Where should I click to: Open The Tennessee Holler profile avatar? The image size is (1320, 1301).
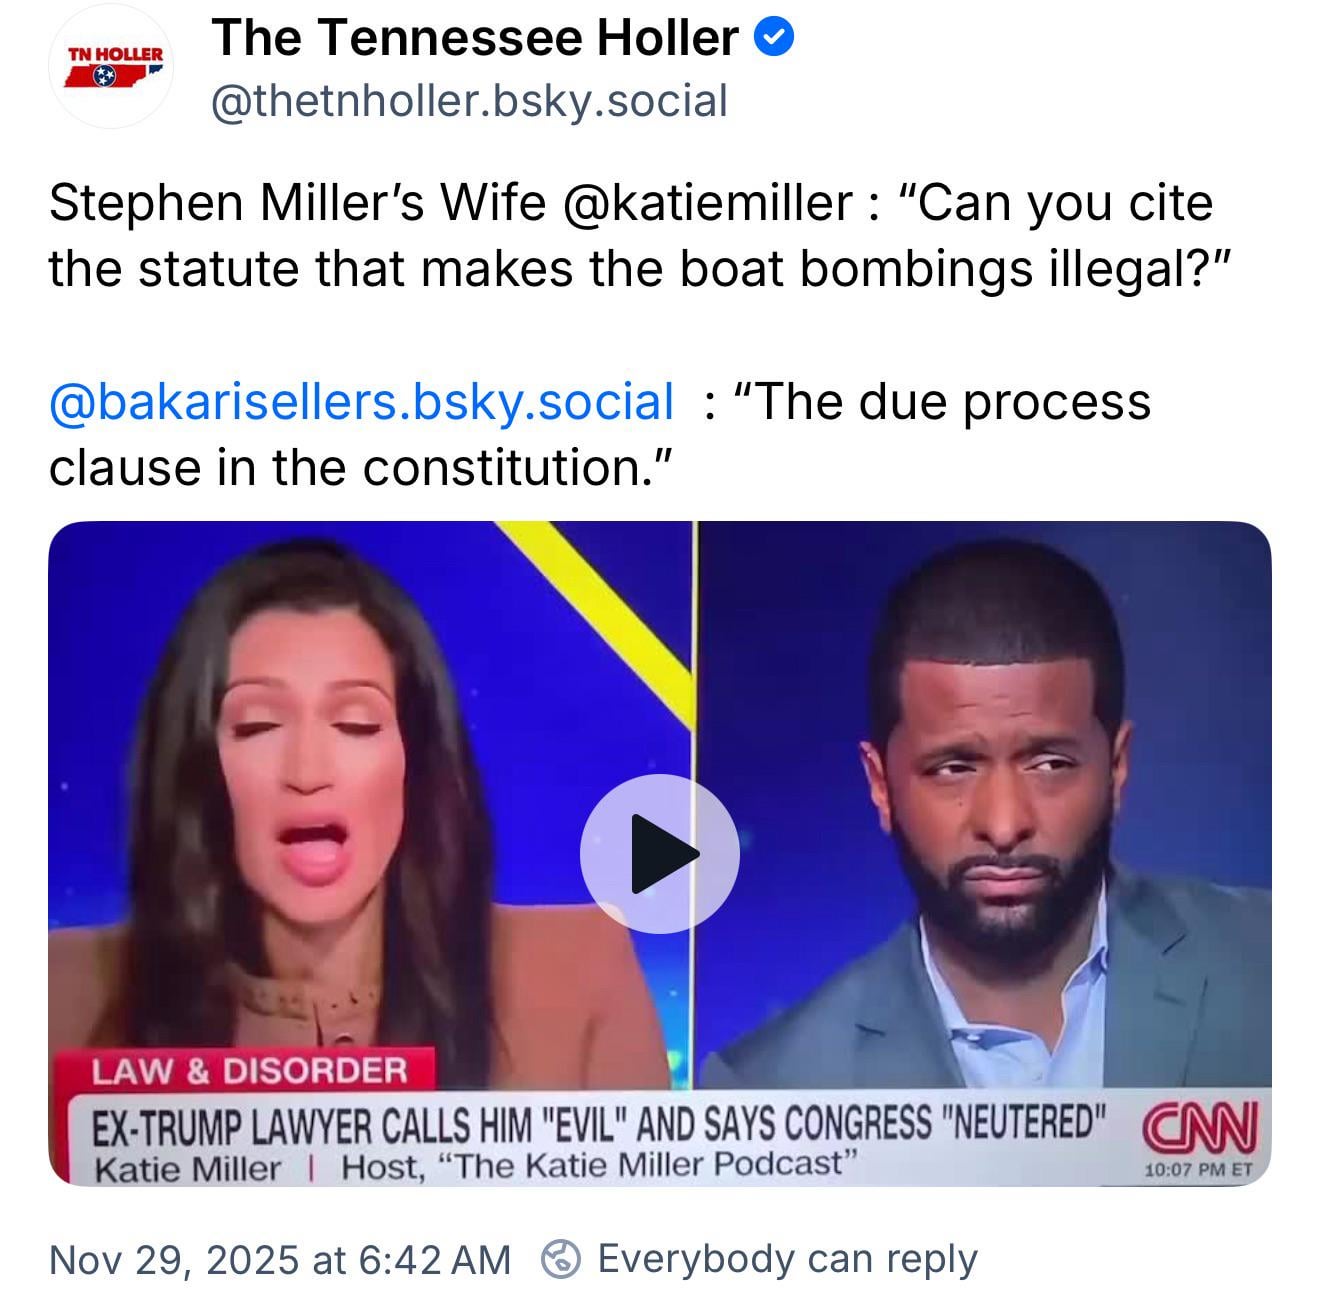112,67
